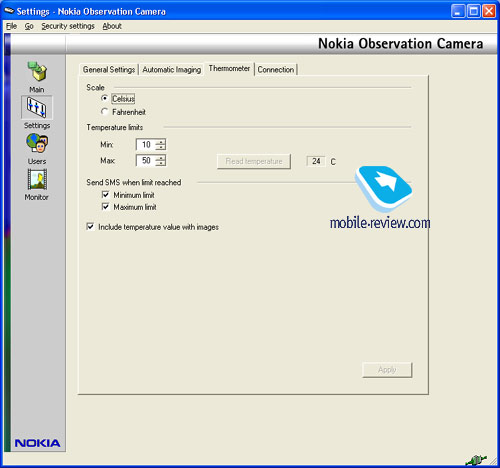
Task: Select the Settings sliders icon
Action: [x=37, y=107]
